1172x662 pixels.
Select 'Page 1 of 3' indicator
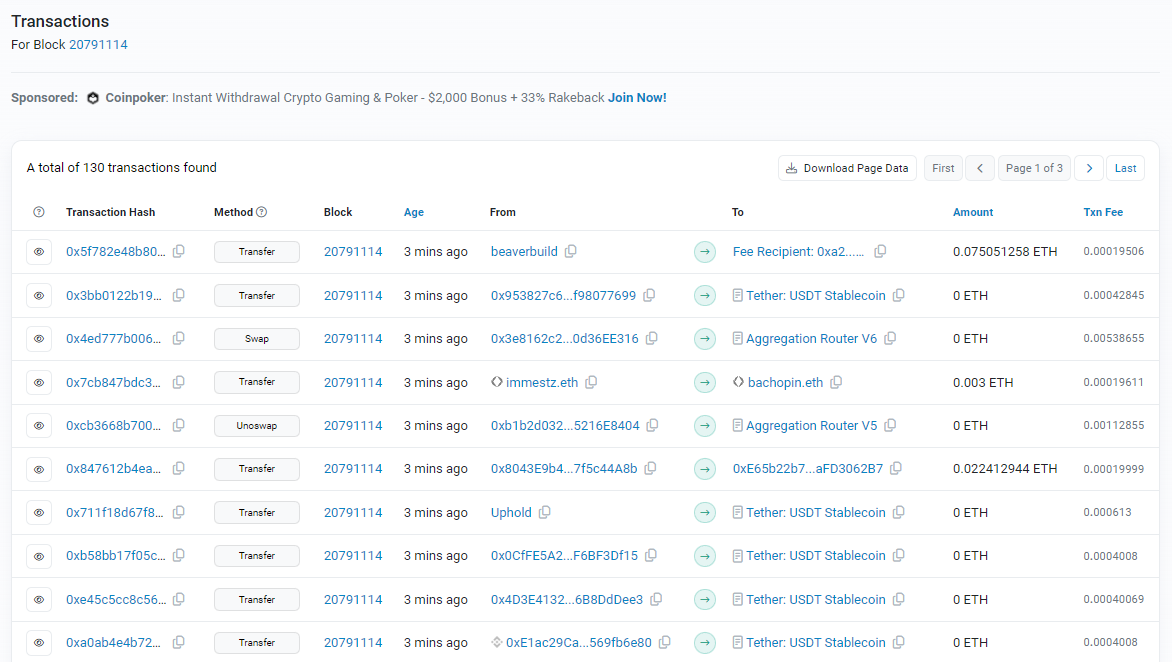[x=1034, y=168]
